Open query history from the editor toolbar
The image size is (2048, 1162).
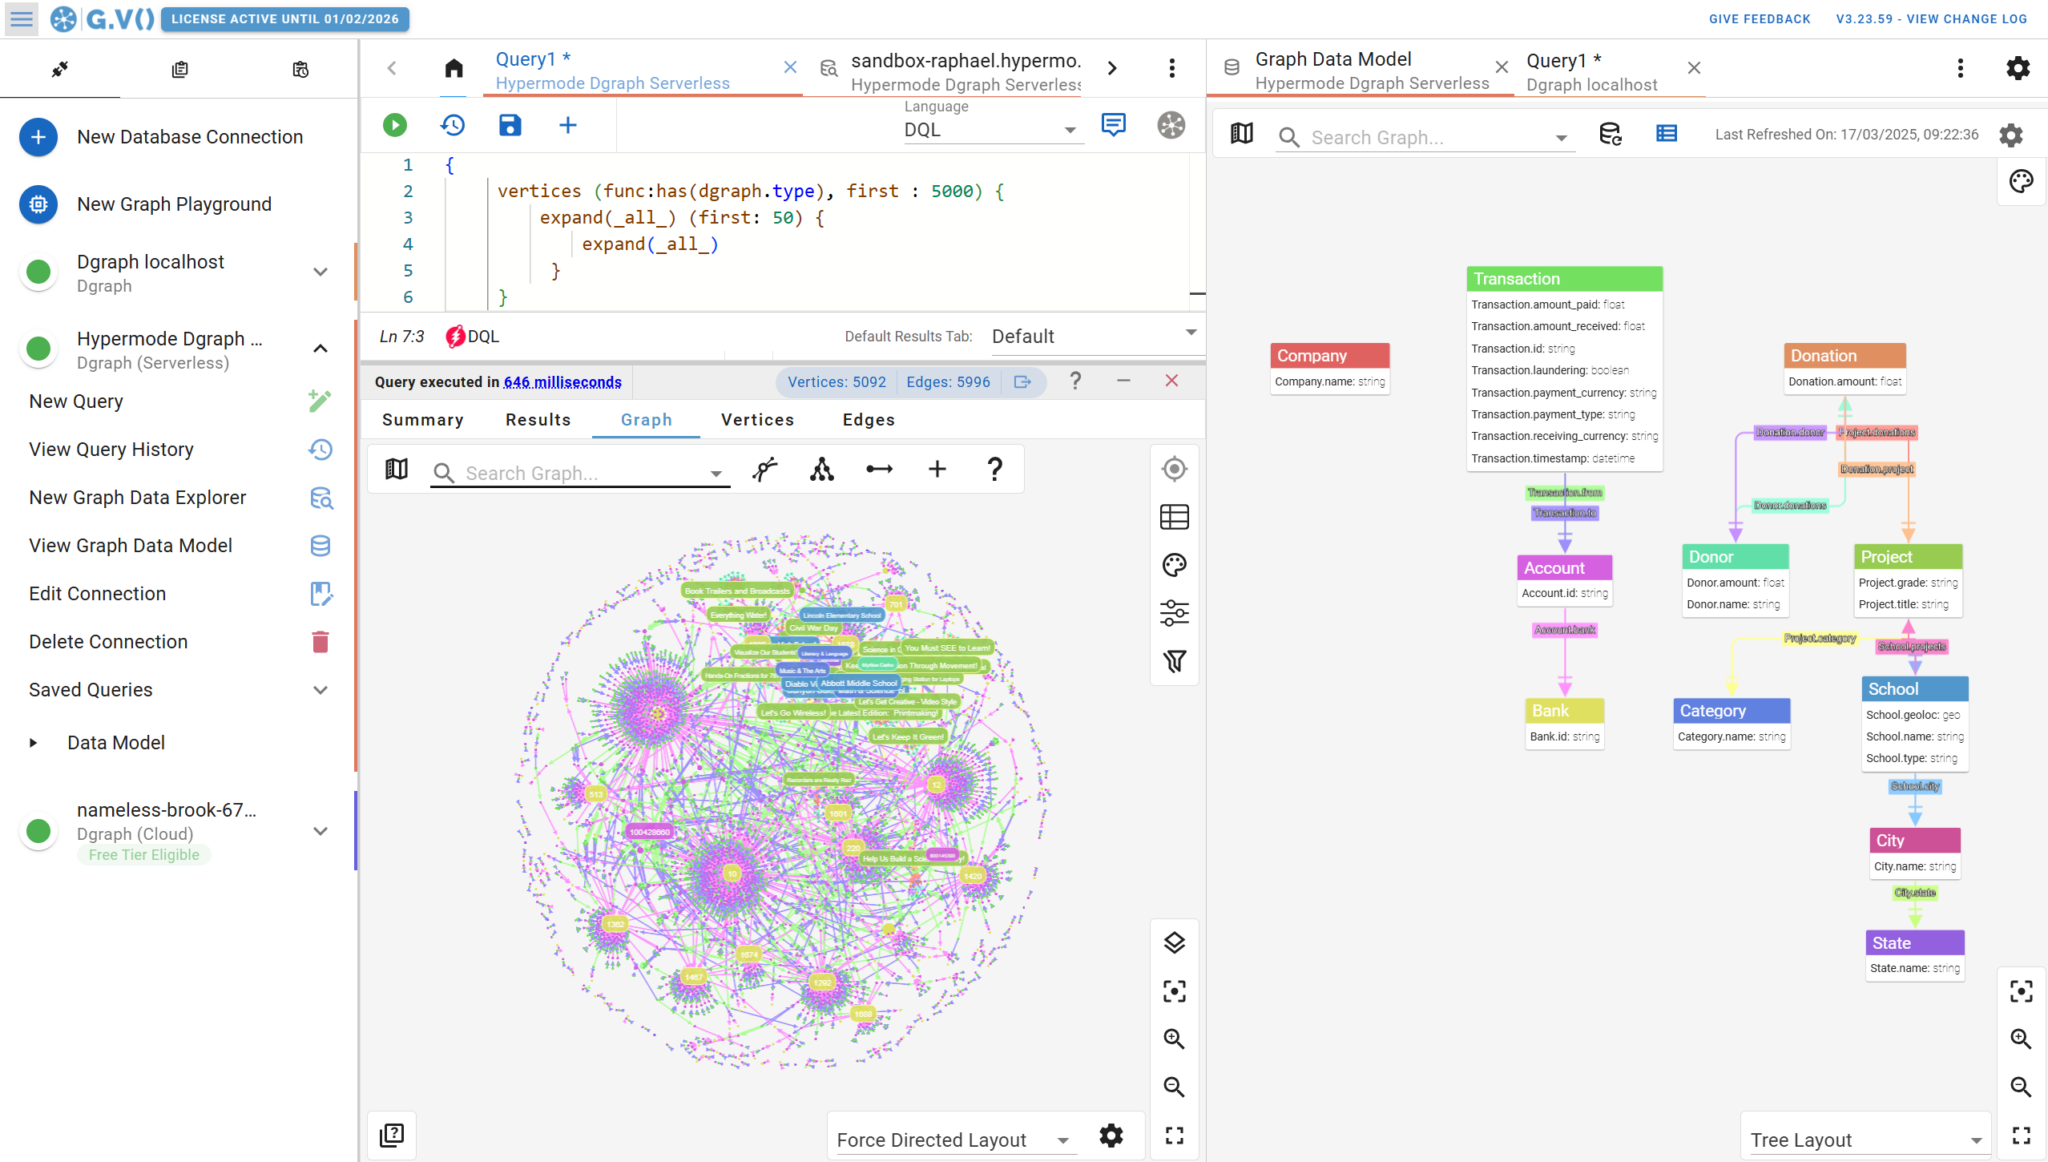tap(452, 125)
